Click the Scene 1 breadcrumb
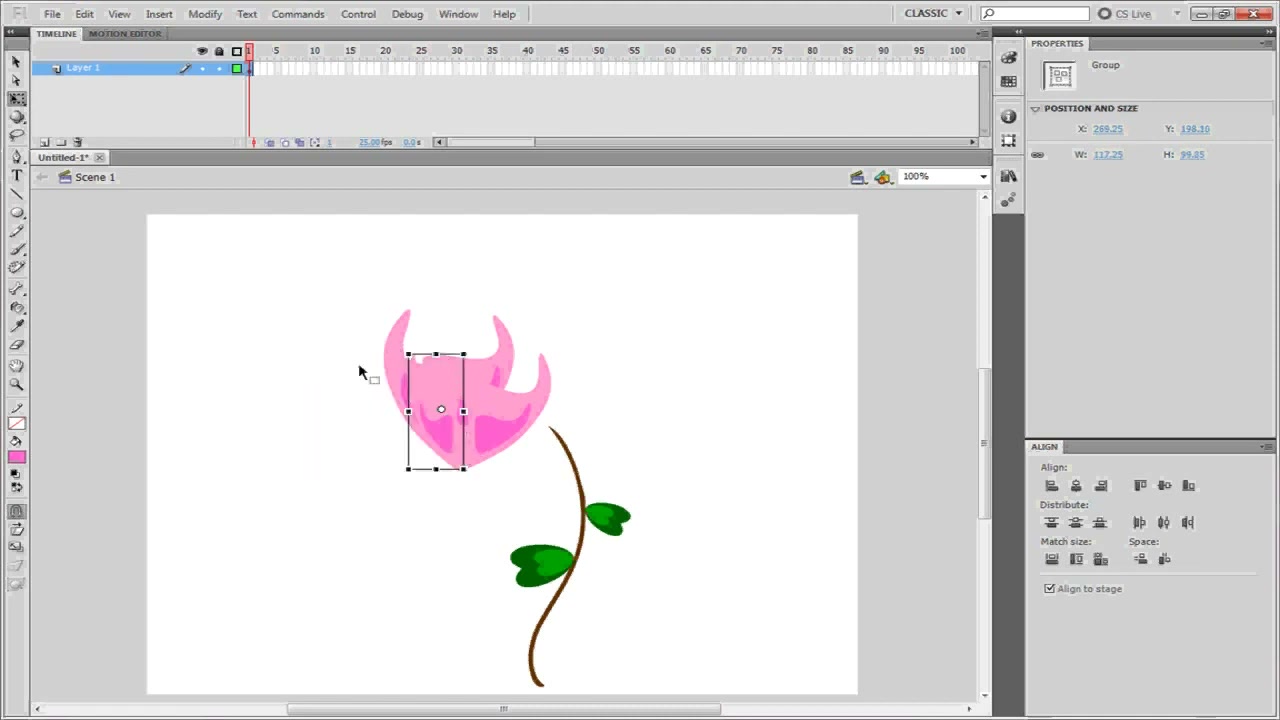Screen dimensions: 1280x720 [95, 177]
